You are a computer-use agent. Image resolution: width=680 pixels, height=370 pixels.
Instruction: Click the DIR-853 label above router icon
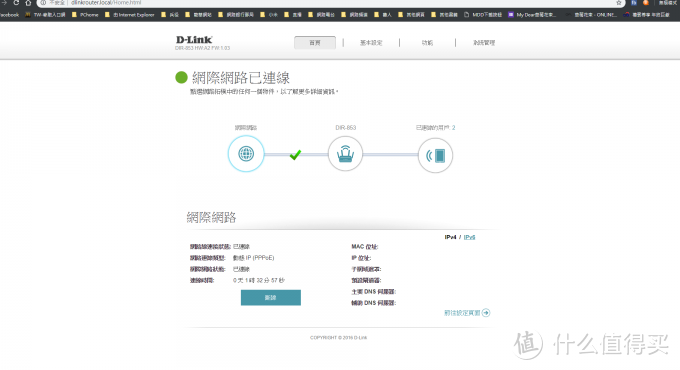point(346,128)
